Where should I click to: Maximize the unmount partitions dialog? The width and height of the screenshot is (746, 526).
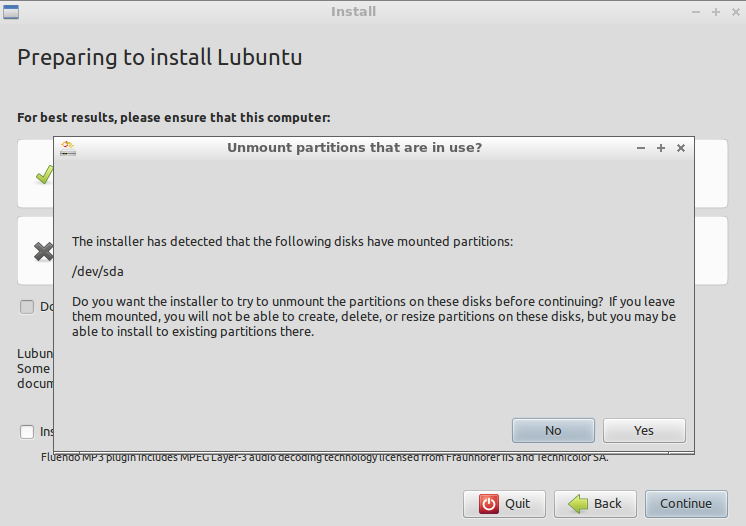[x=661, y=148]
